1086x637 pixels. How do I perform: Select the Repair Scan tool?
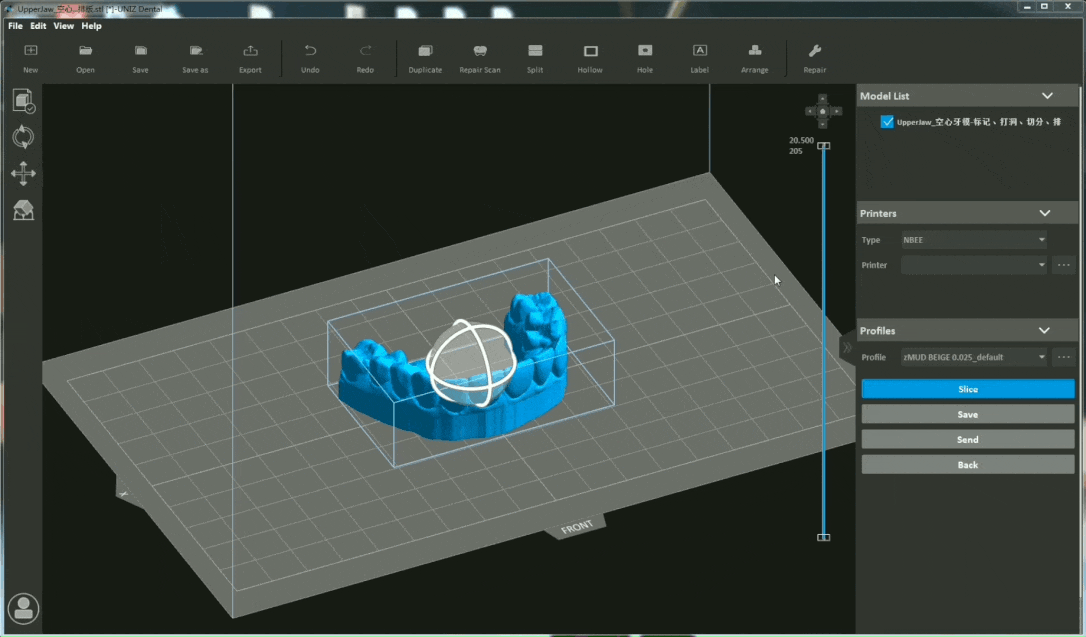click(x=480, y=52)
